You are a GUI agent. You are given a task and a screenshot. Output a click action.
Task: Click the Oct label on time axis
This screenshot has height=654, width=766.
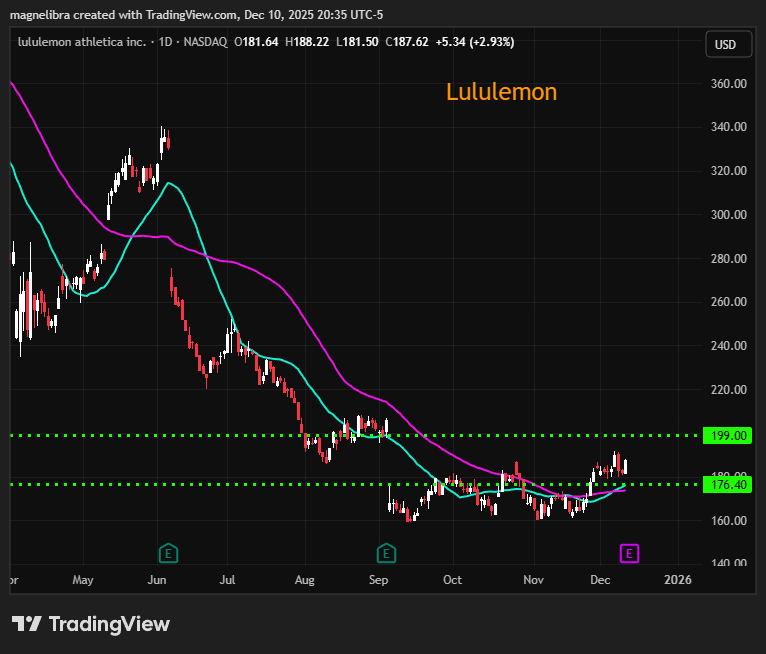(452, 580)
